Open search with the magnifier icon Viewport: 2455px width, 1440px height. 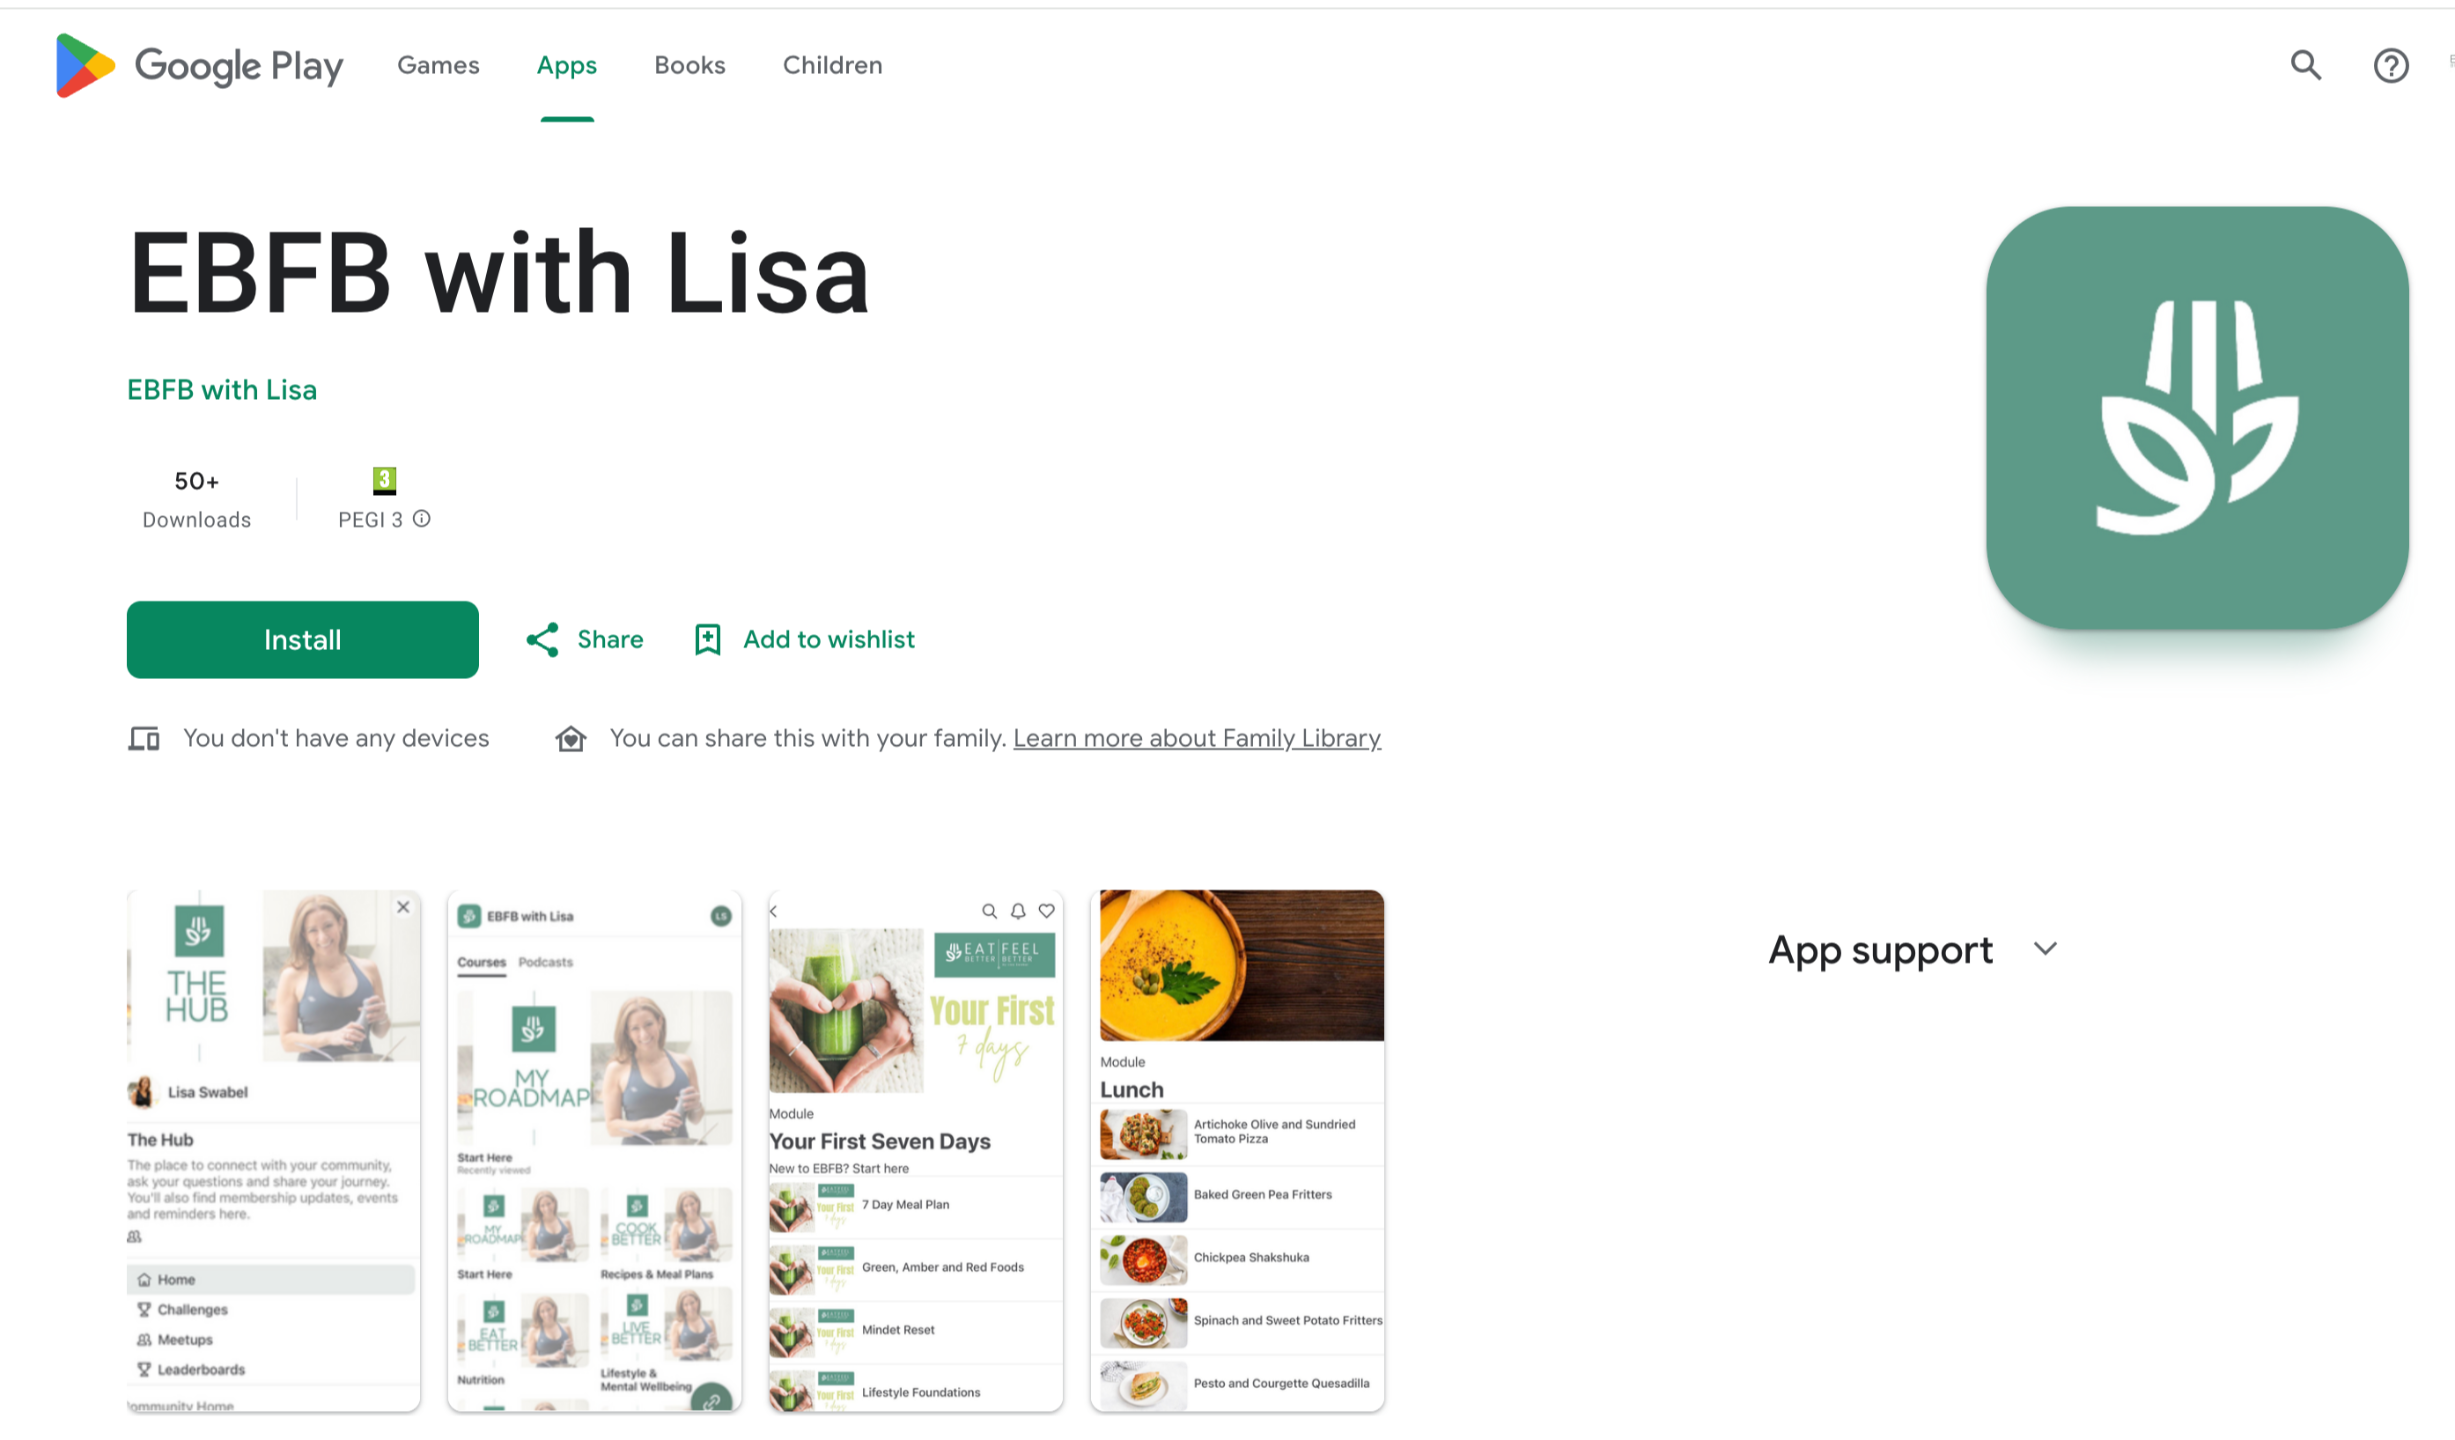[2306, 66]
